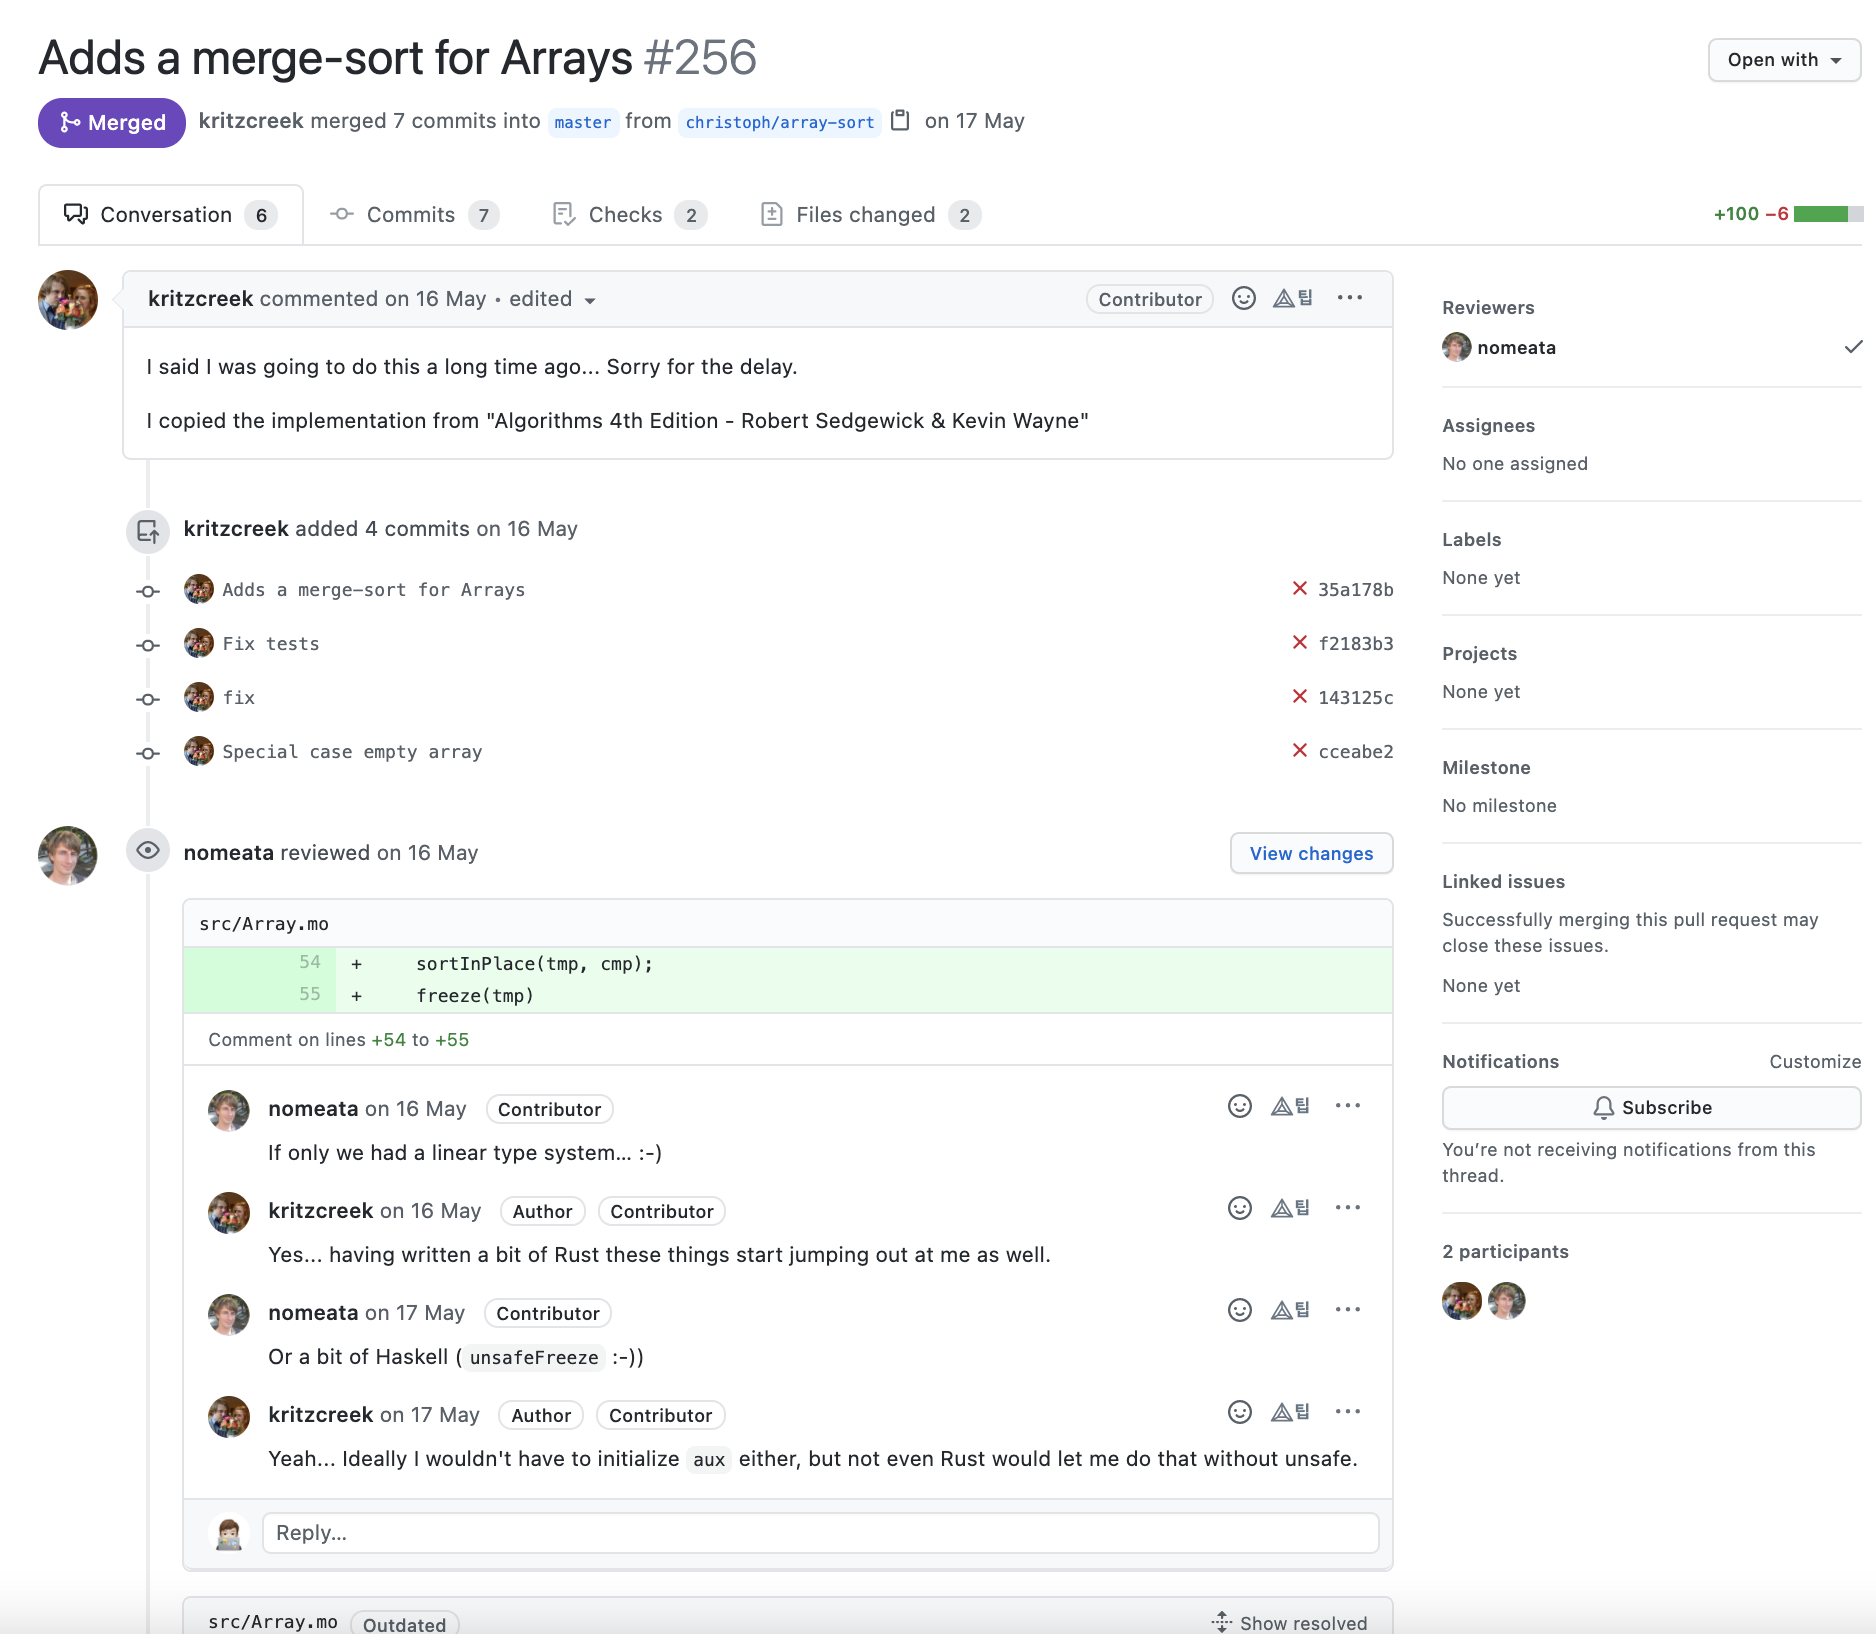1876x1634 pixels.
Task: Open the Commits tab
Action: (x=414, y=215)
